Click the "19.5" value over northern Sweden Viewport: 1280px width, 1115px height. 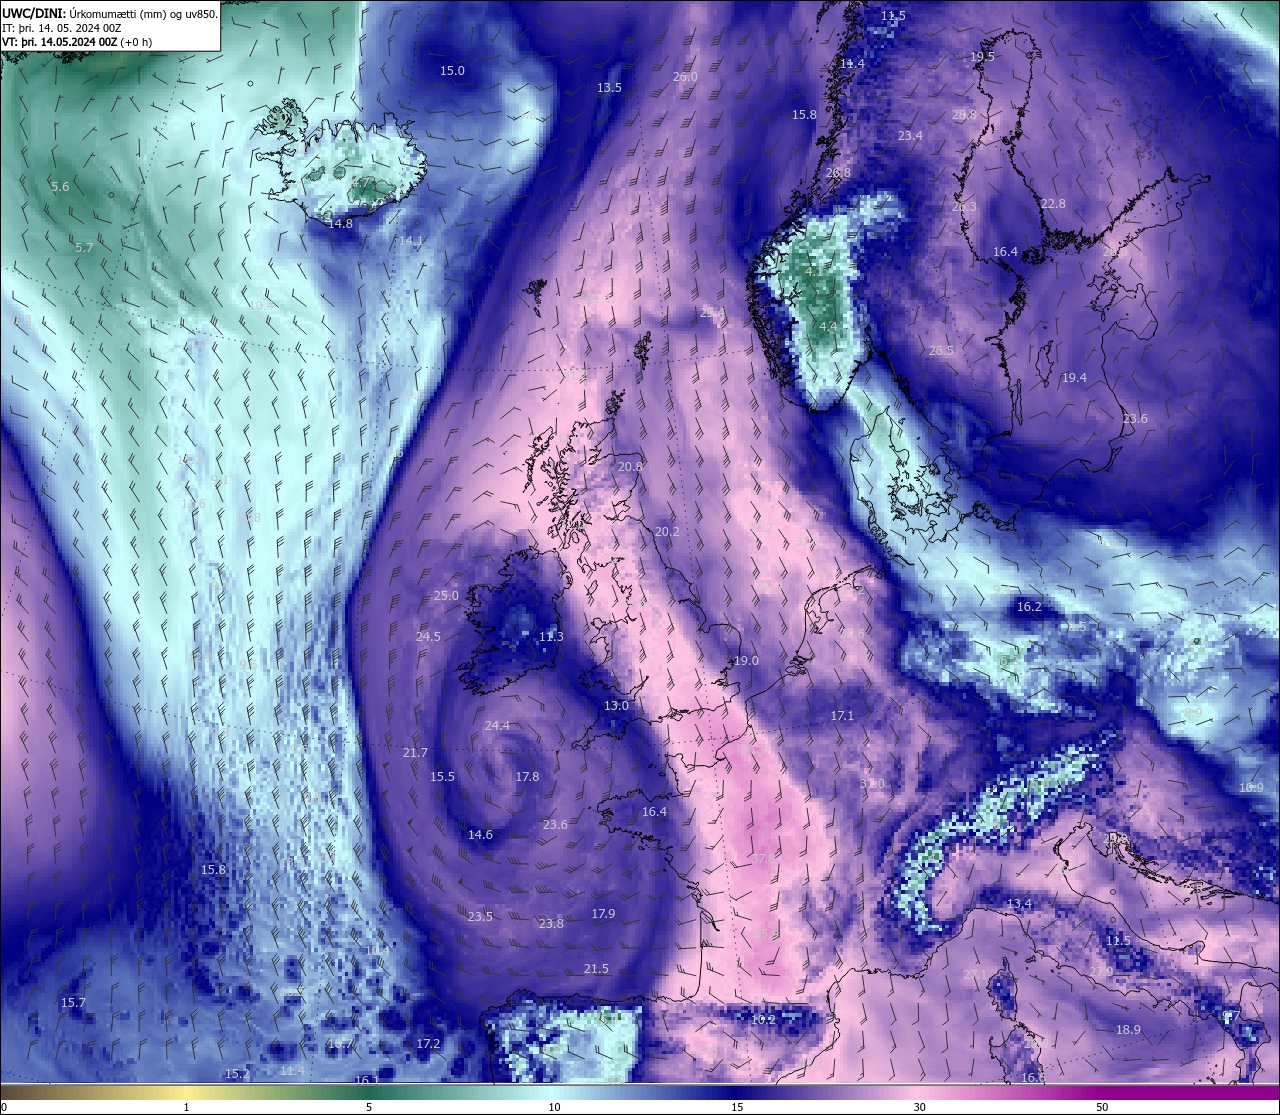(982, 57)
